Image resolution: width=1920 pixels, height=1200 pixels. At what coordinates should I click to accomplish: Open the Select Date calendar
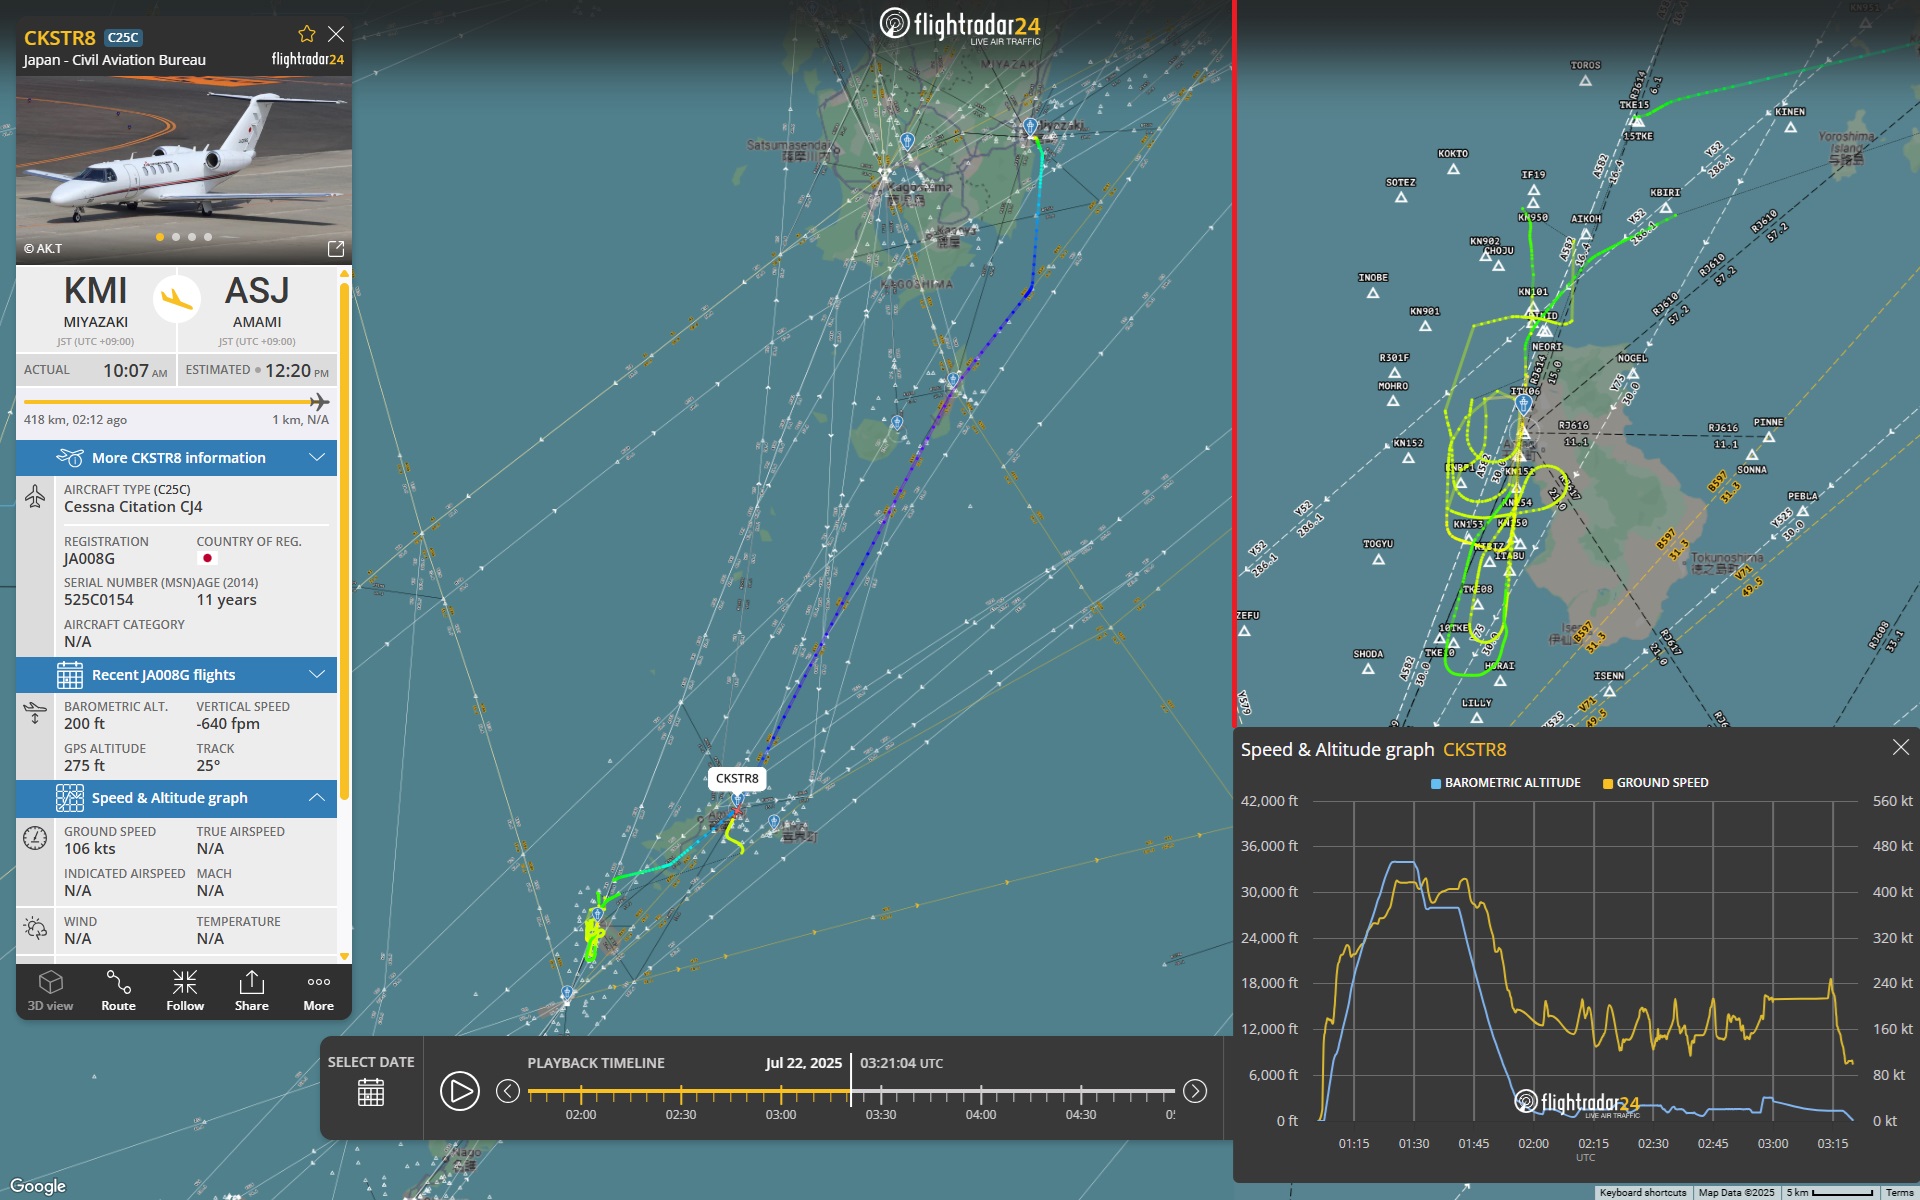click(371, 1093)
